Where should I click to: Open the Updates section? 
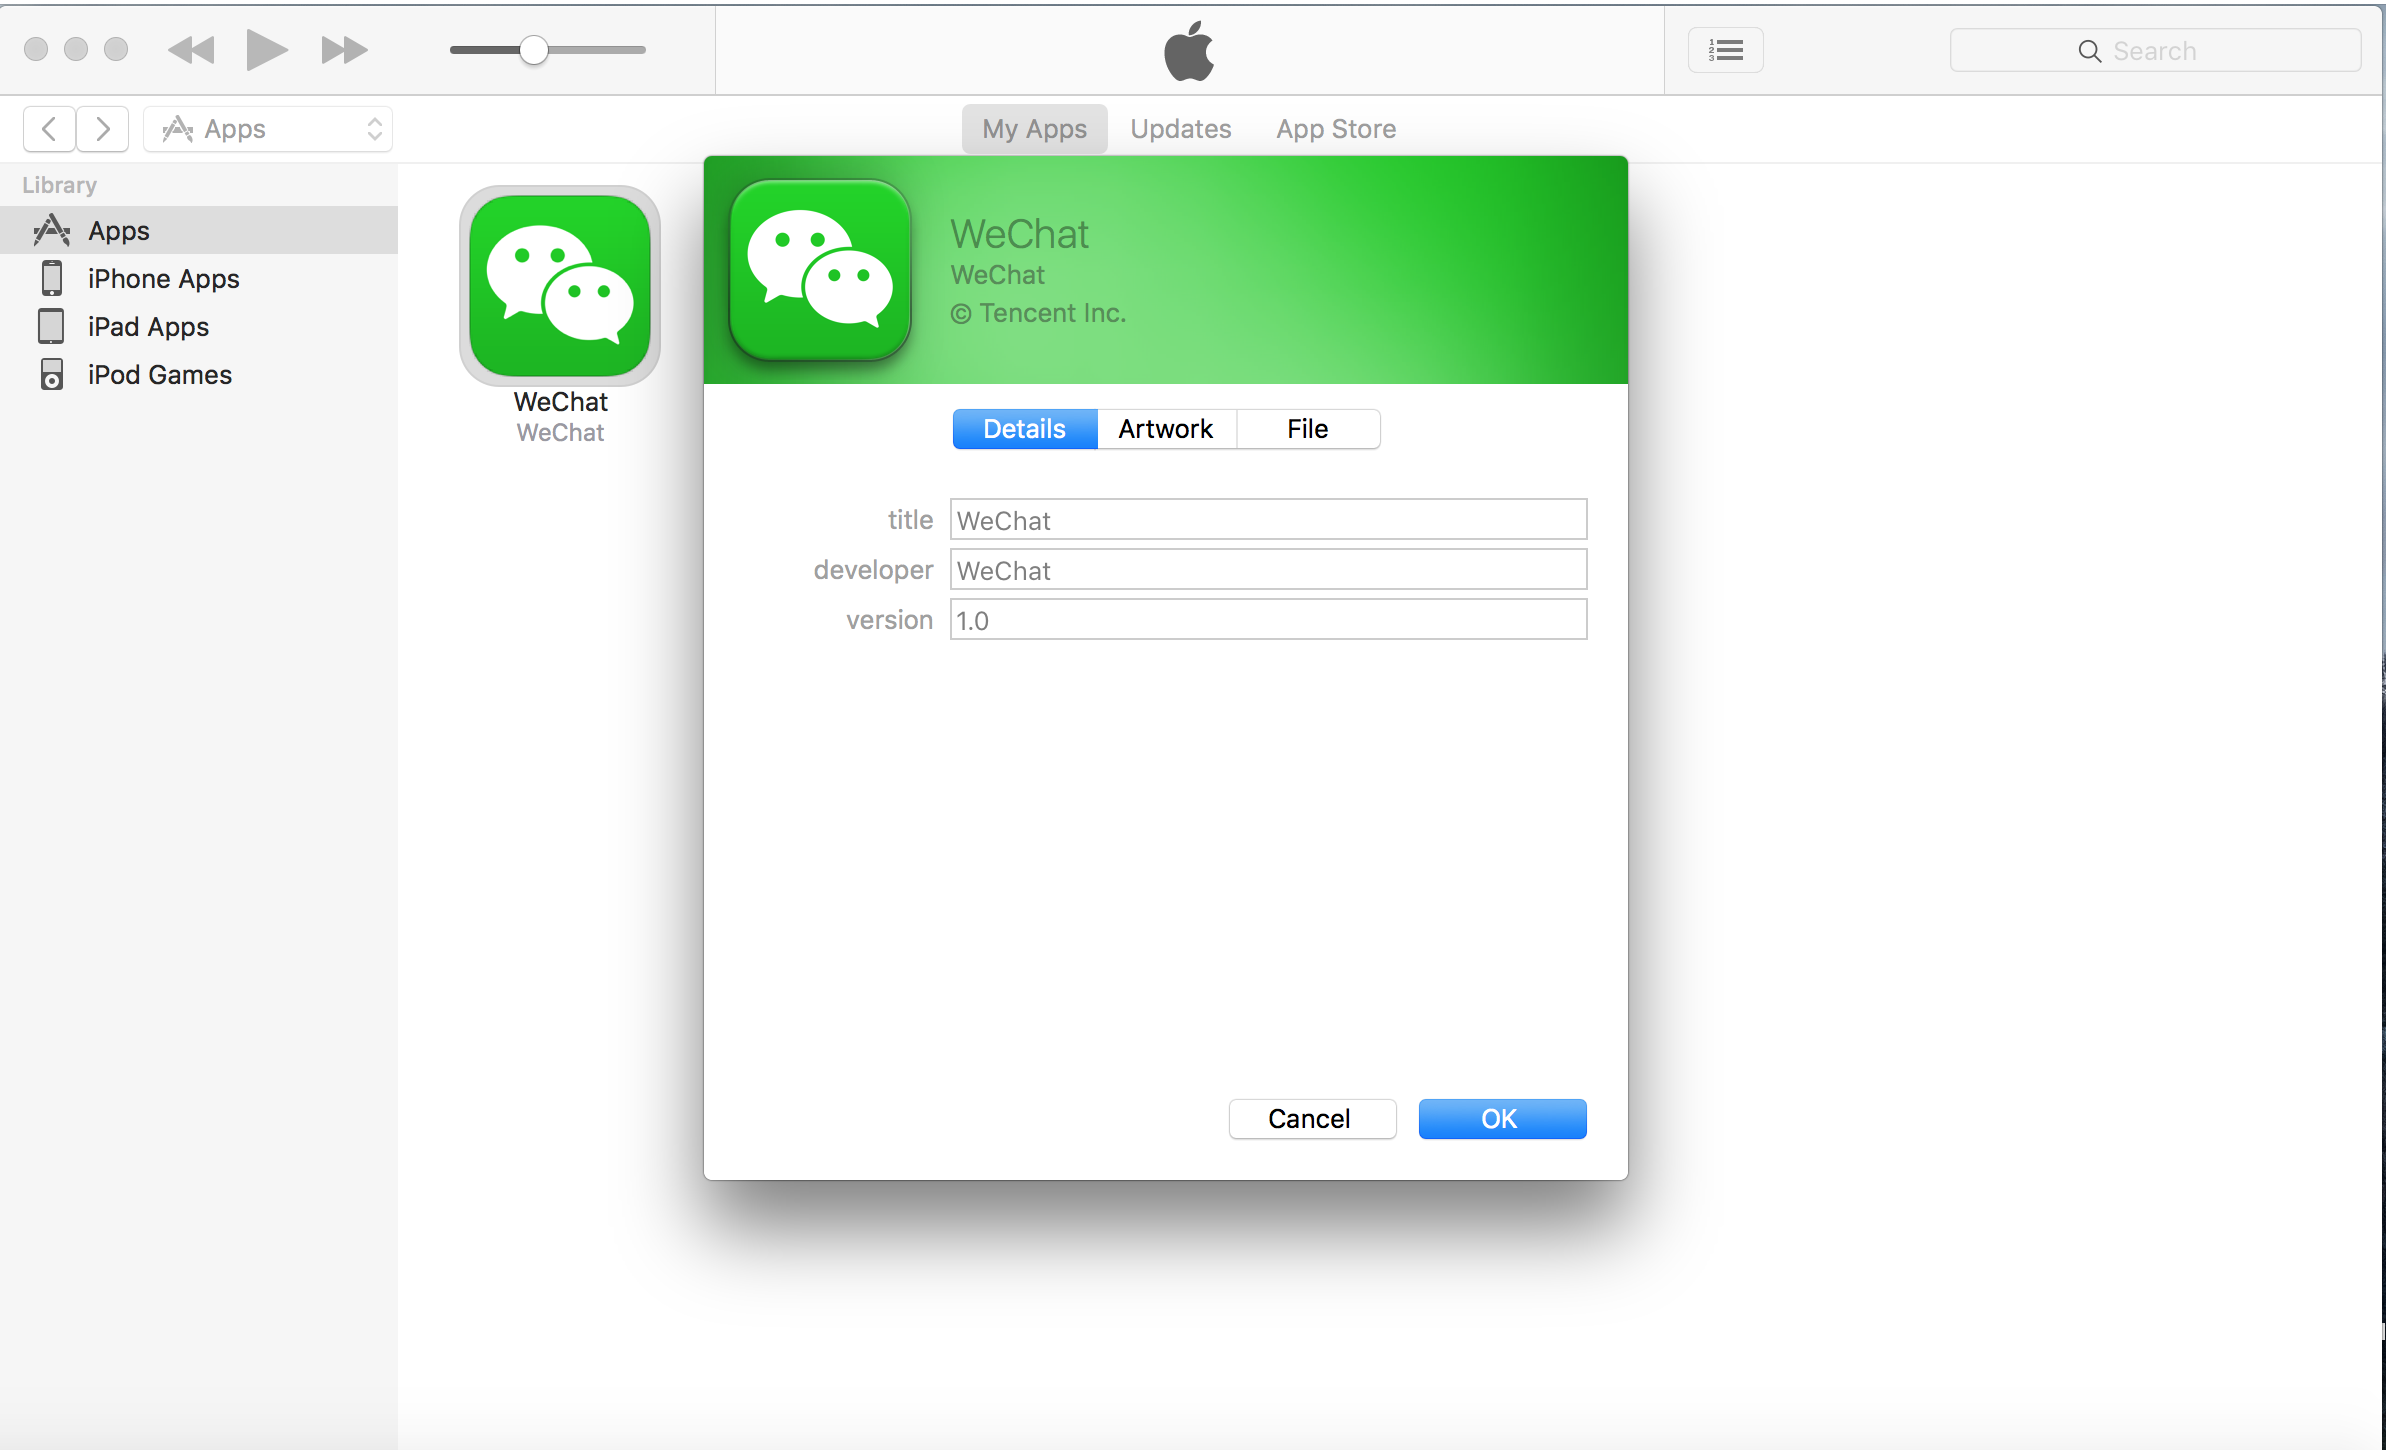tap(1180, 129)
